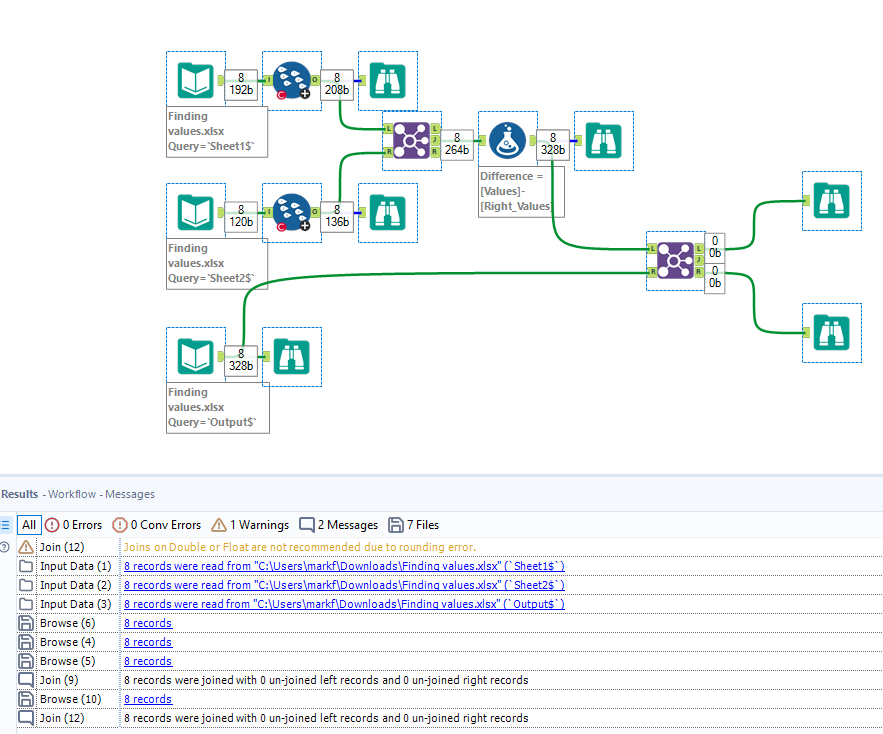Filter results to 0 Conv Errors

click(x=157, y=525)
